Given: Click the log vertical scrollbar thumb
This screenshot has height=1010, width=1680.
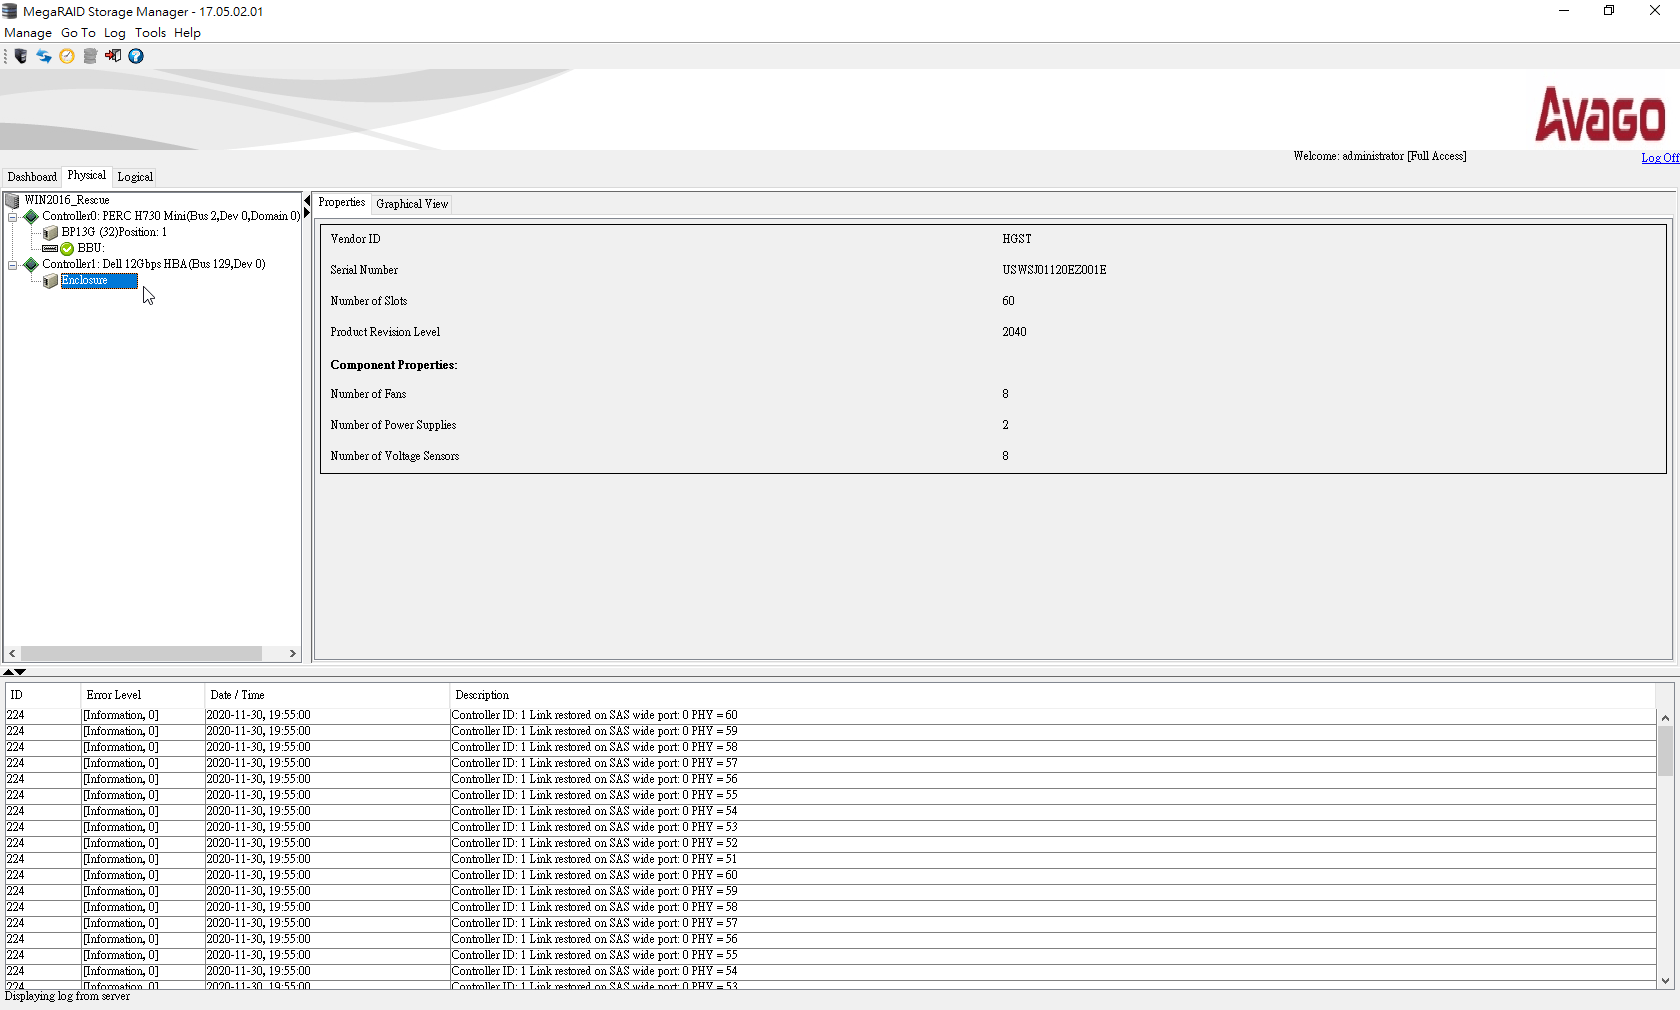Looking at the screenshot, I should click(1665, 750).
